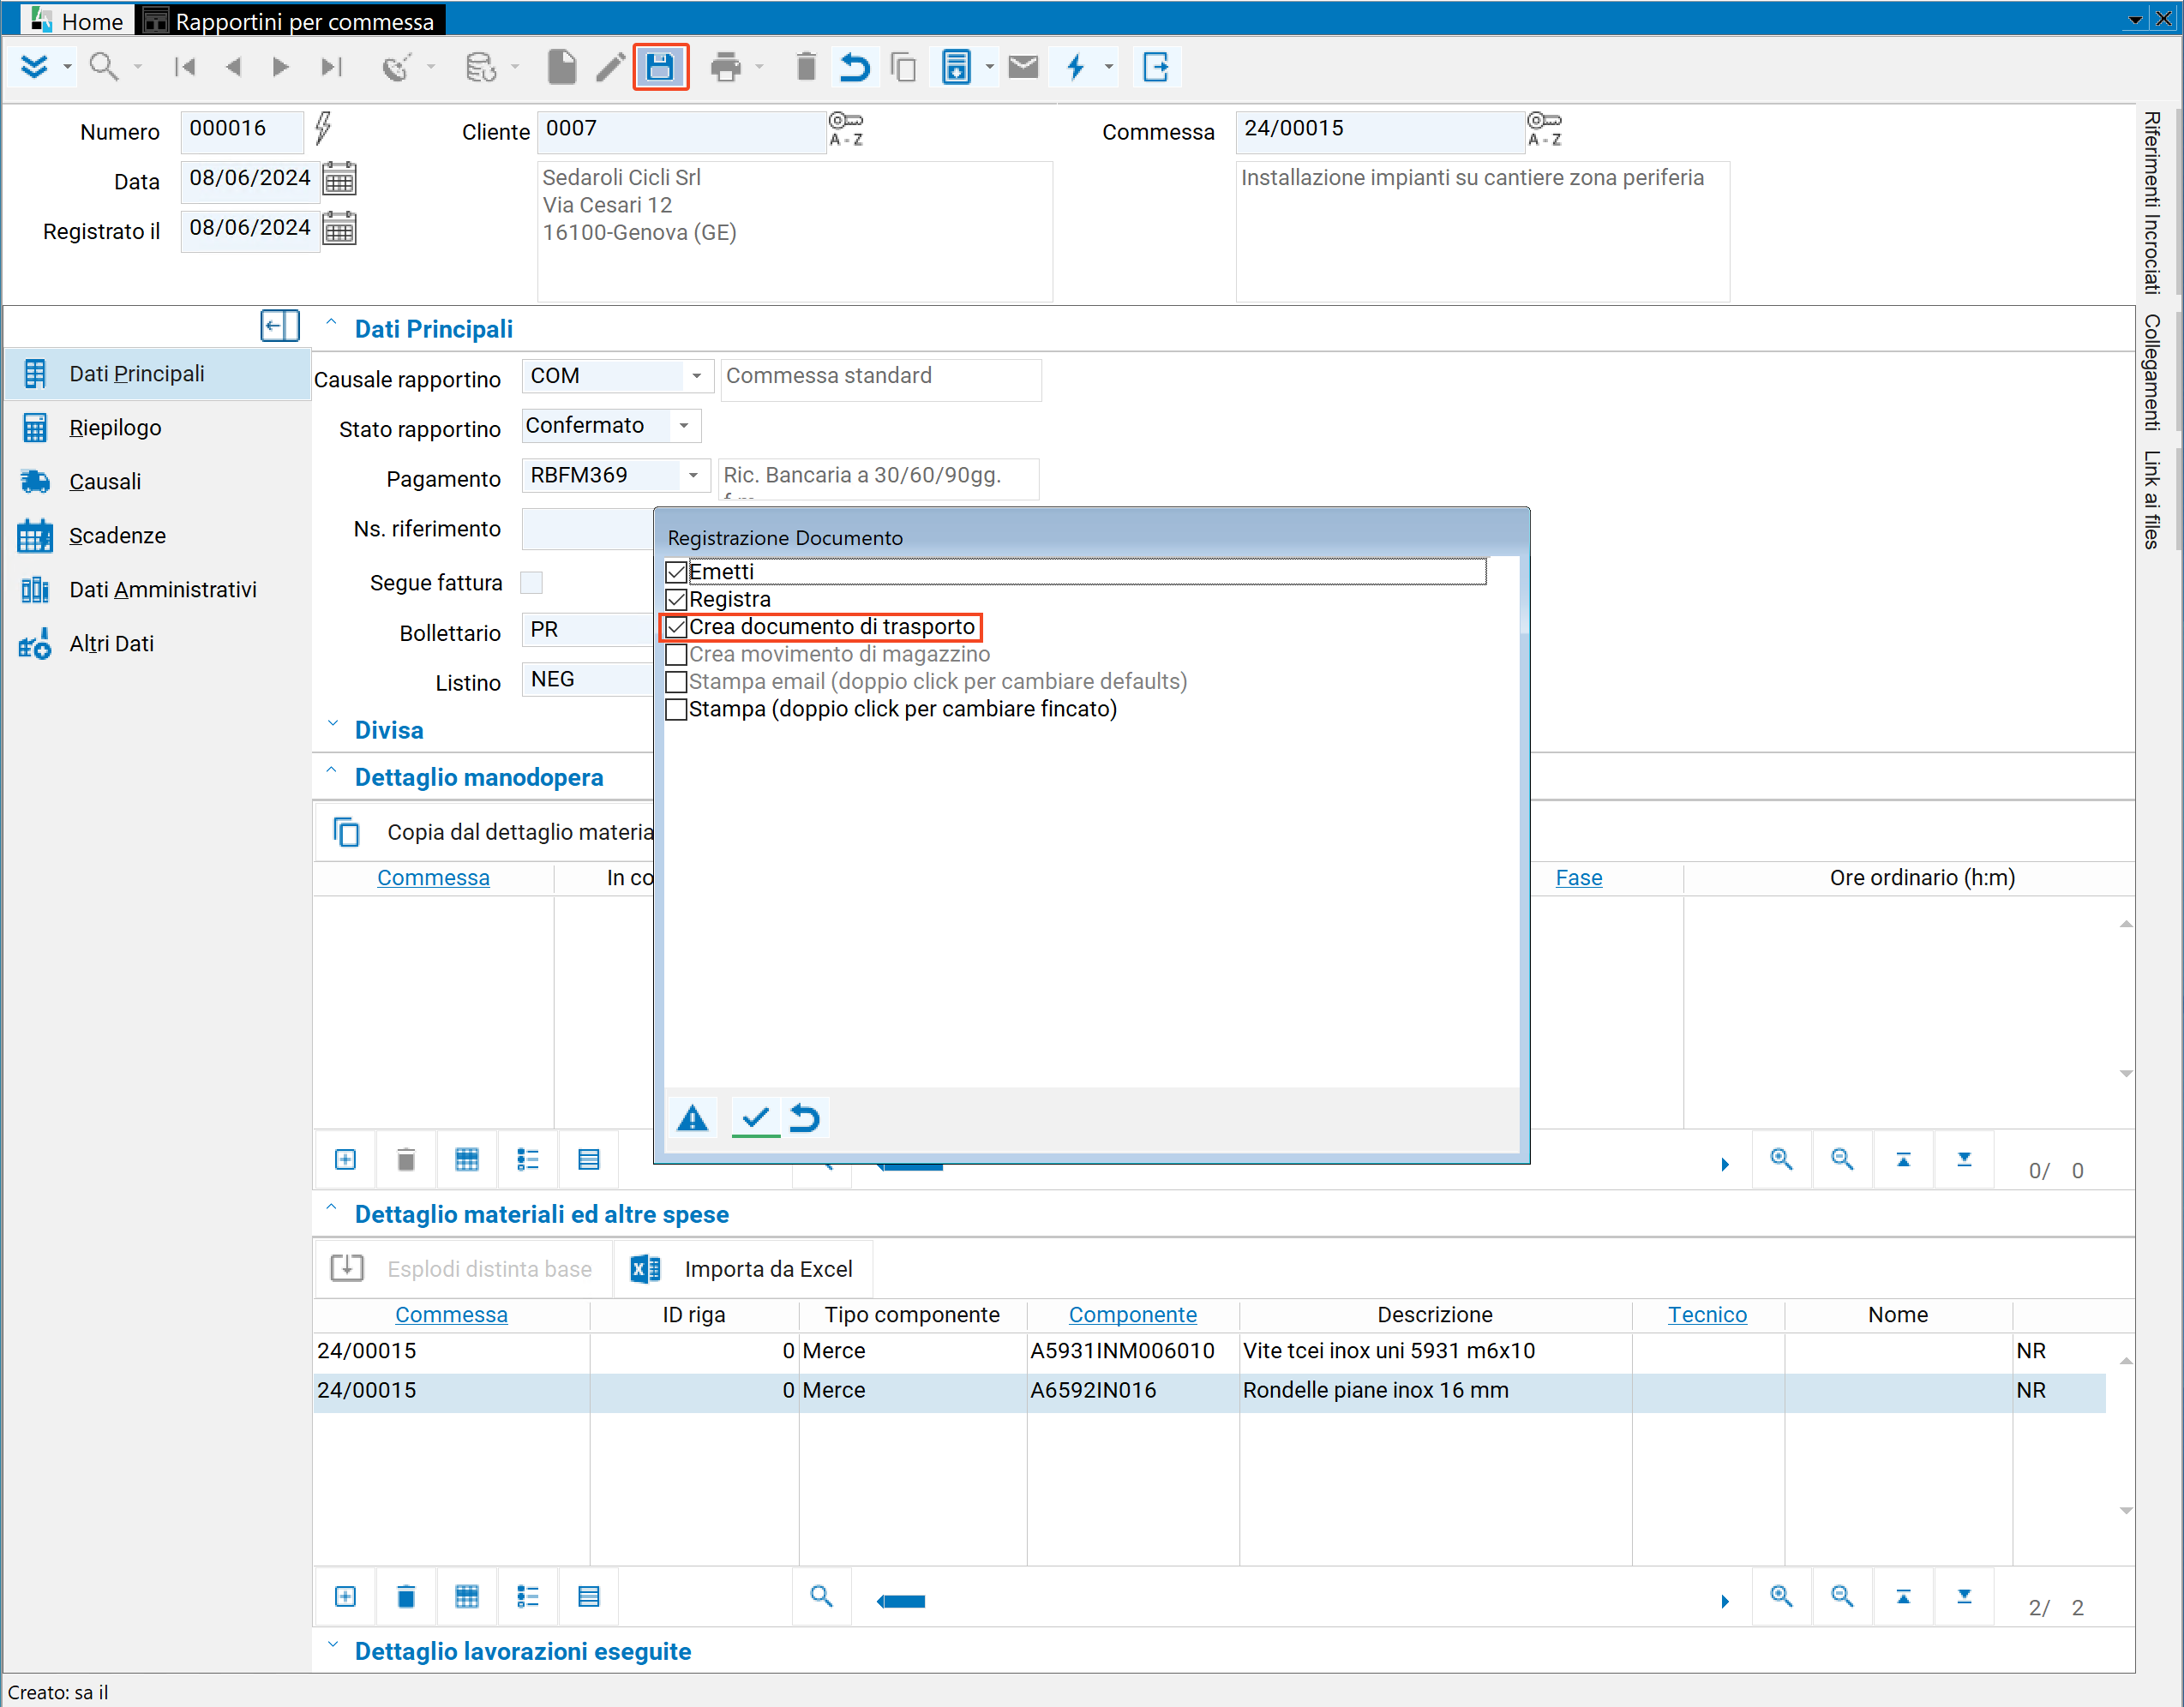
Task: Click the search magnifier in top toolbar
Action: pos(103,67)
